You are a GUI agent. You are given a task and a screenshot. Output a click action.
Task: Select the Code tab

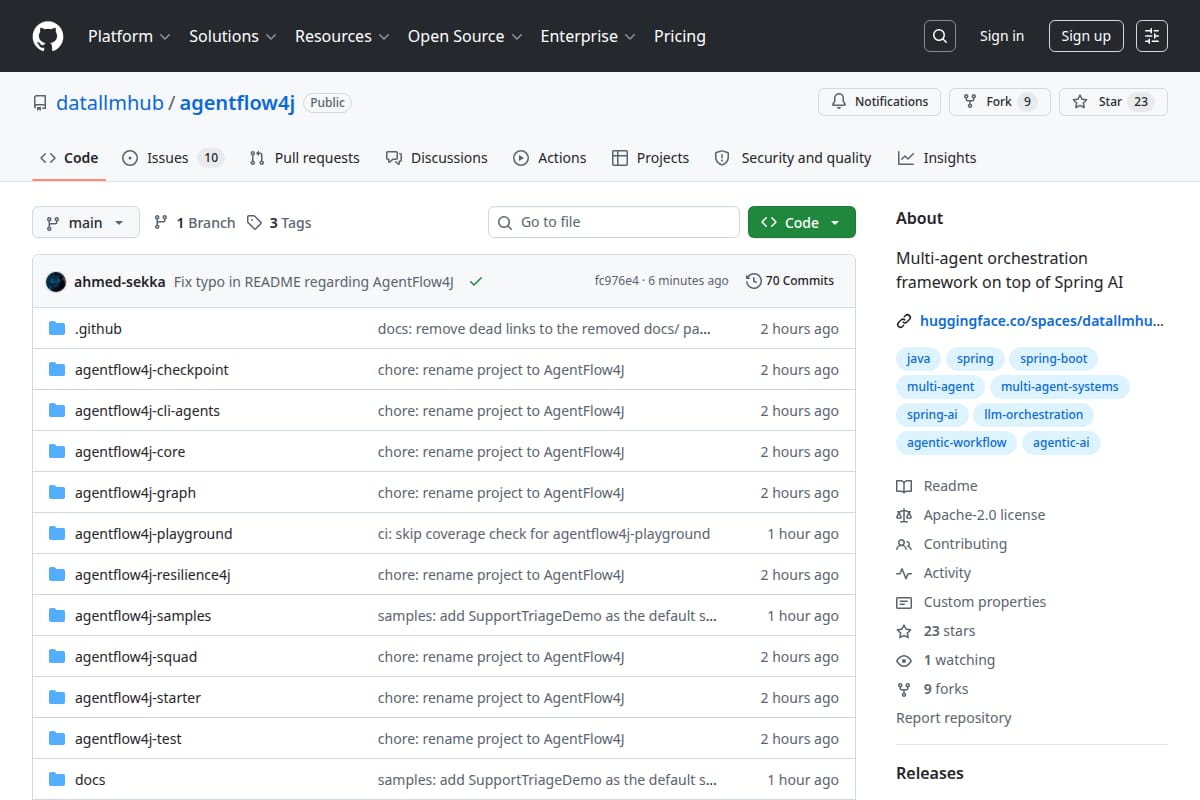[x=69, y=158]
